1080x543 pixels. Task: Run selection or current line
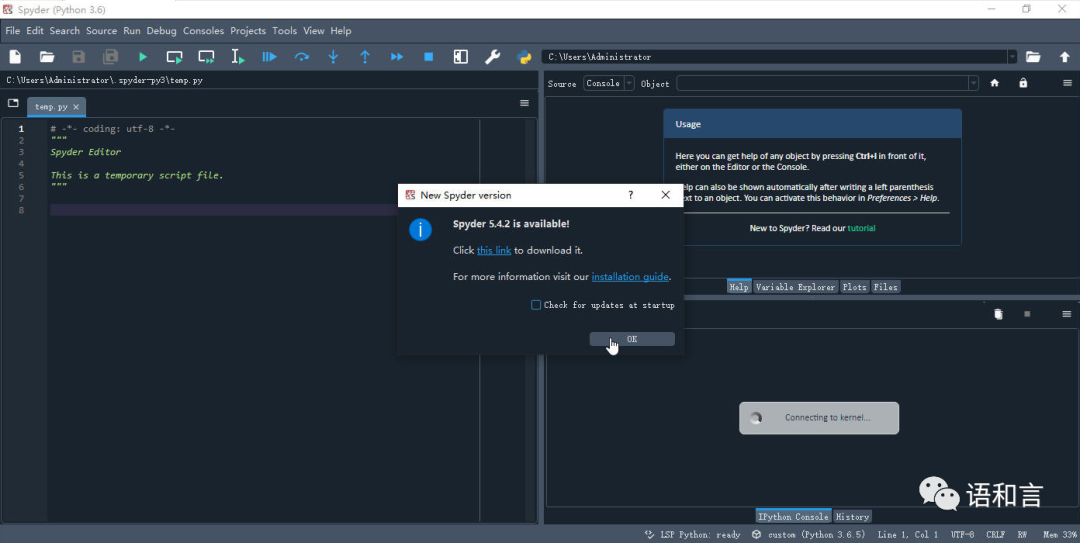click(x=238, y=57)
